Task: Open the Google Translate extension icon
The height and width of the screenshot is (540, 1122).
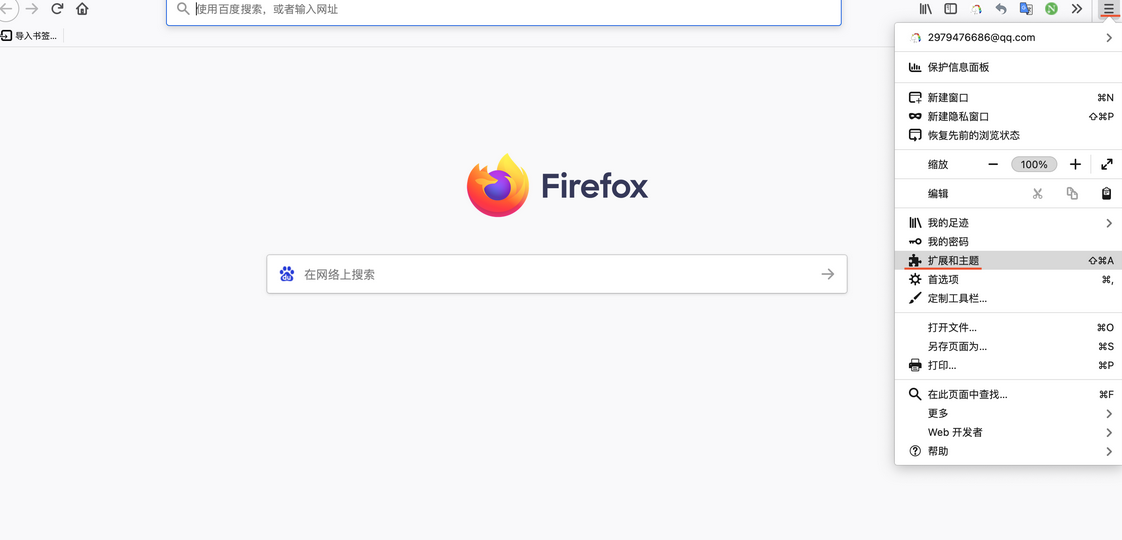Action: coord(1026,9)
